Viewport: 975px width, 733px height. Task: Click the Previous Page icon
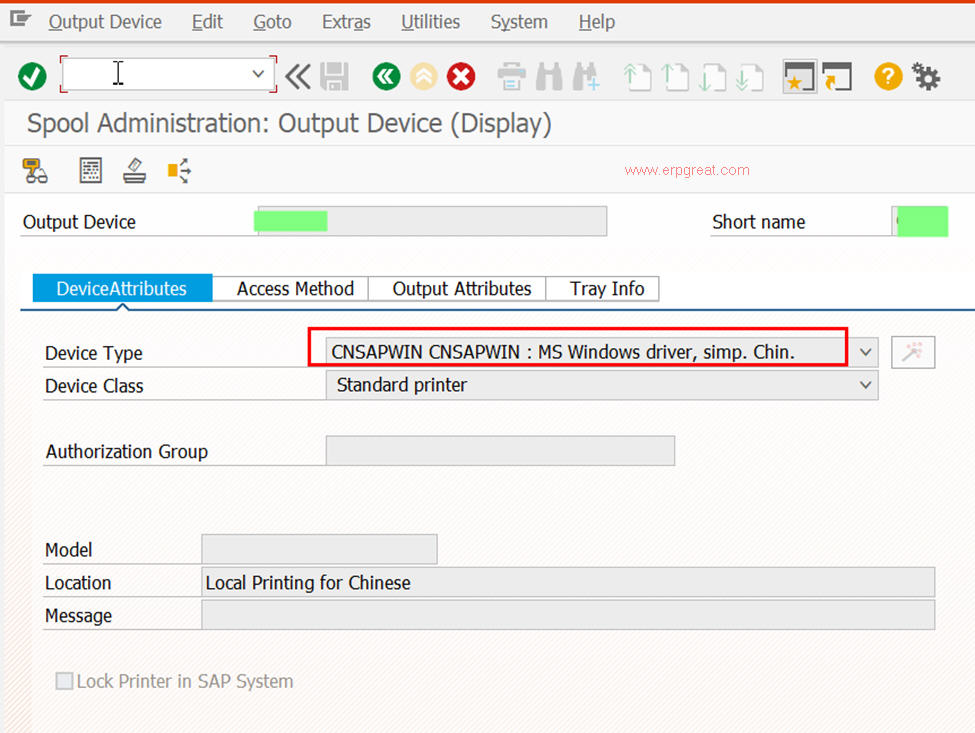(675, 77)
